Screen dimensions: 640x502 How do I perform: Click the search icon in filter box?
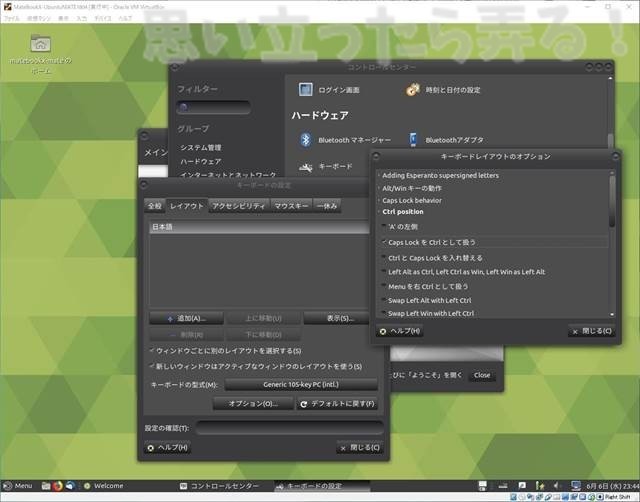click(x=183, y=107)
